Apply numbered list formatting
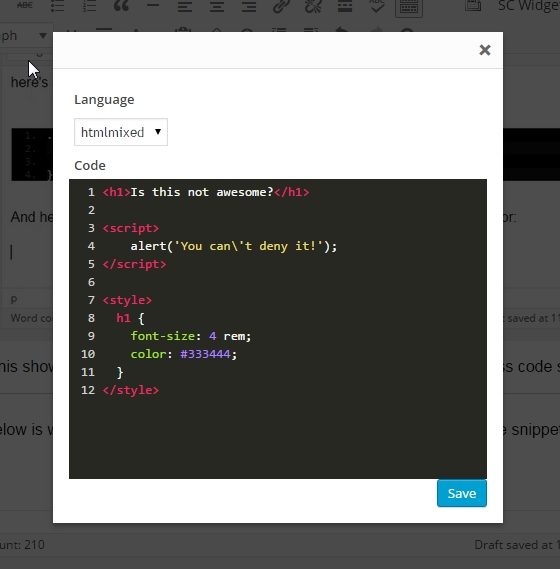The image size is (560, 569). [x=89, y=6]
